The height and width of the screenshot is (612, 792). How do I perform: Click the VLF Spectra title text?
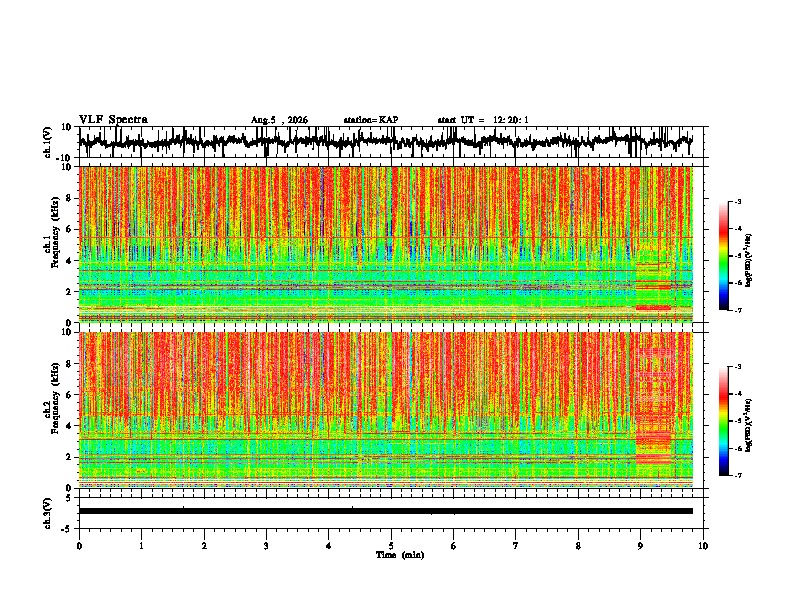click(x=113, y=120)
